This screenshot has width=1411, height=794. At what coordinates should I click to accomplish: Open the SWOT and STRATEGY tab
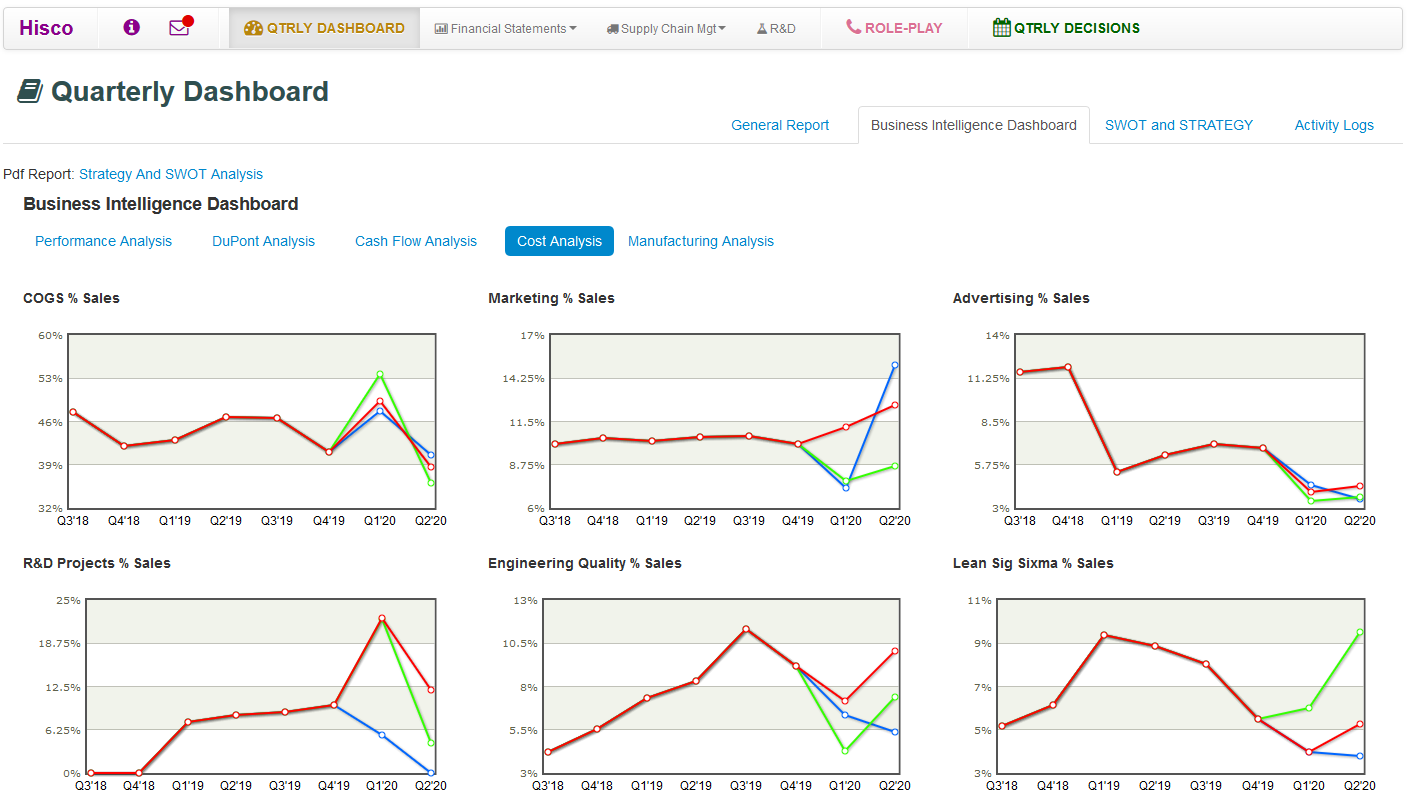pyautogui.click(x=1178, y=125)
